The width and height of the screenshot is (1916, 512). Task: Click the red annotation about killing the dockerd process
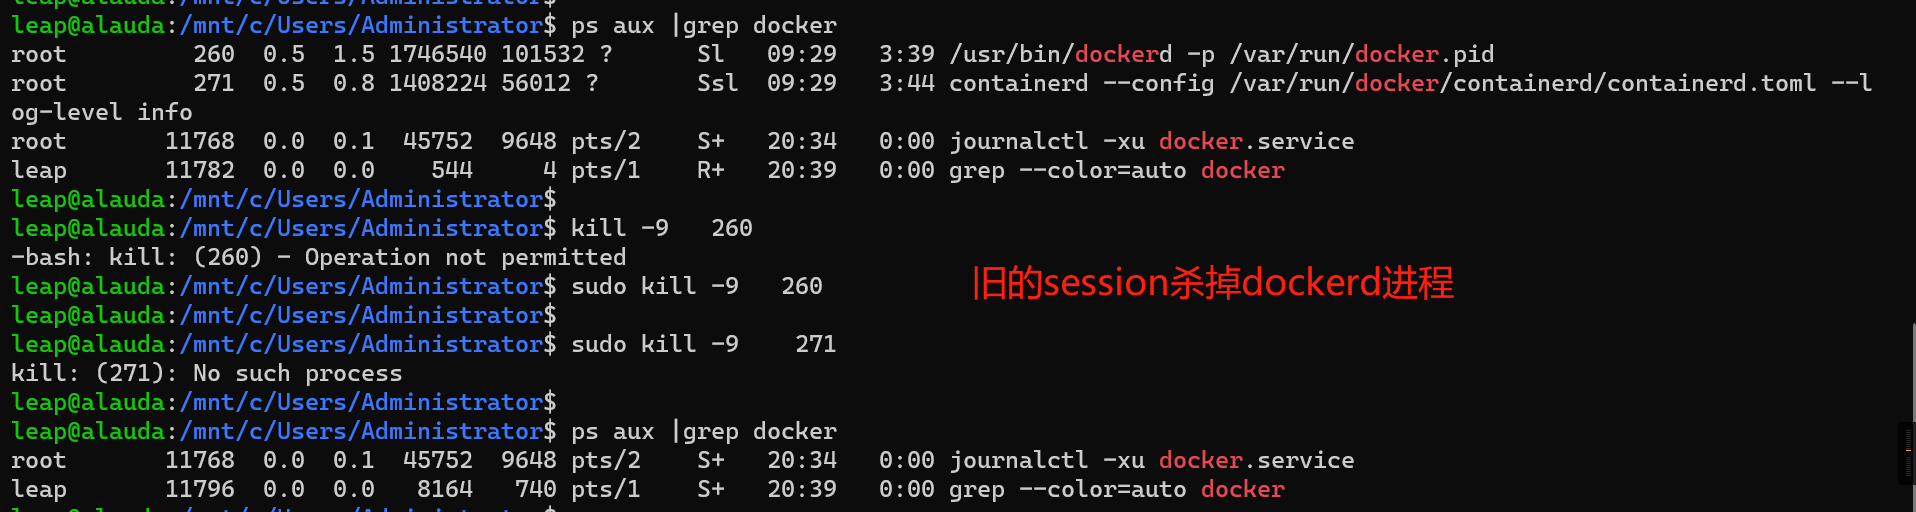click(1213, 283)
